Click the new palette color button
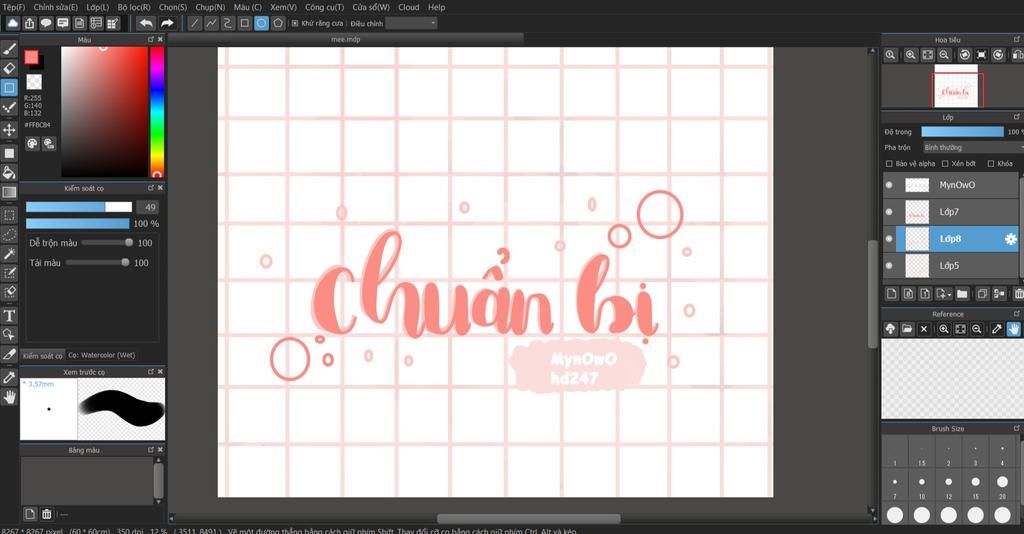Image resolution: width=1024 pixels, height=534 pixels. pyautogui.click(x=29, y=514)
